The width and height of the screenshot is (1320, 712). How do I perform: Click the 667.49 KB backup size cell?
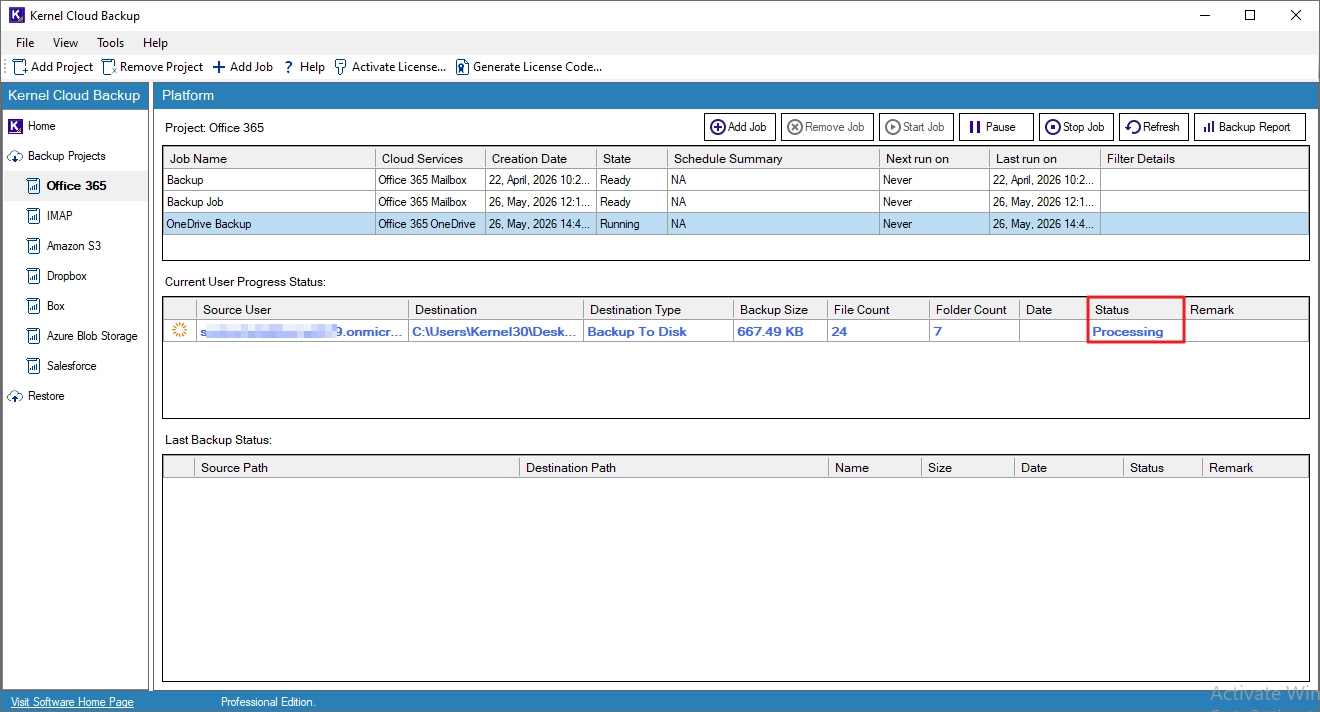[780, 331]
